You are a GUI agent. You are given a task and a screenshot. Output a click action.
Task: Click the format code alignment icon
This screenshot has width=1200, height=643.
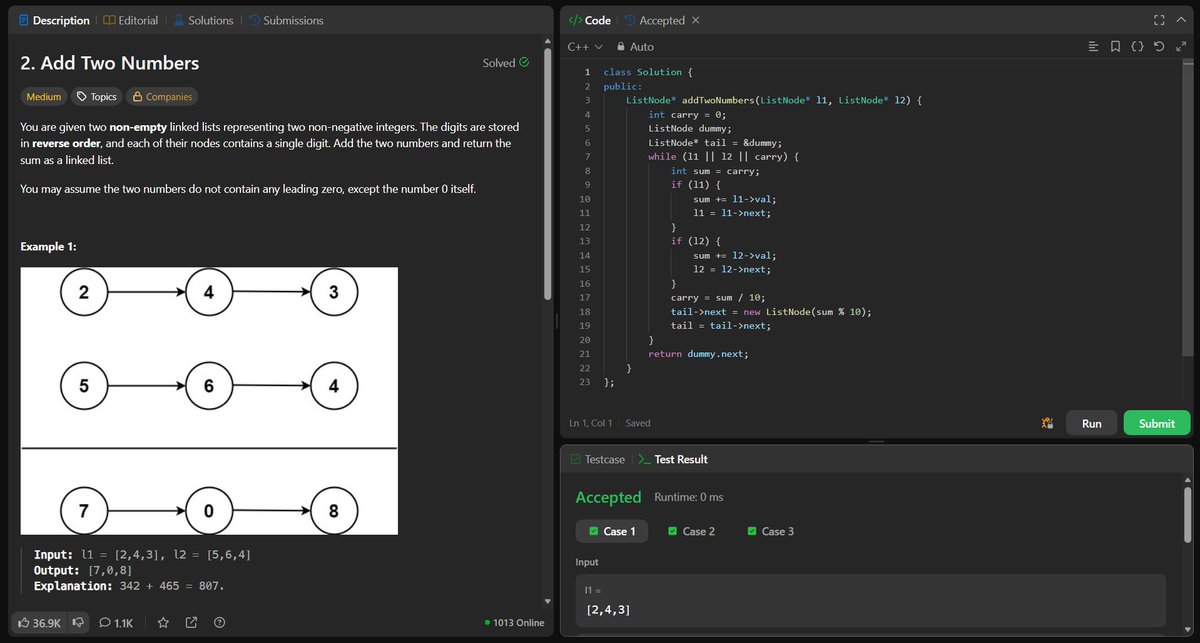pyautogui.click(x=1093, y=46)
